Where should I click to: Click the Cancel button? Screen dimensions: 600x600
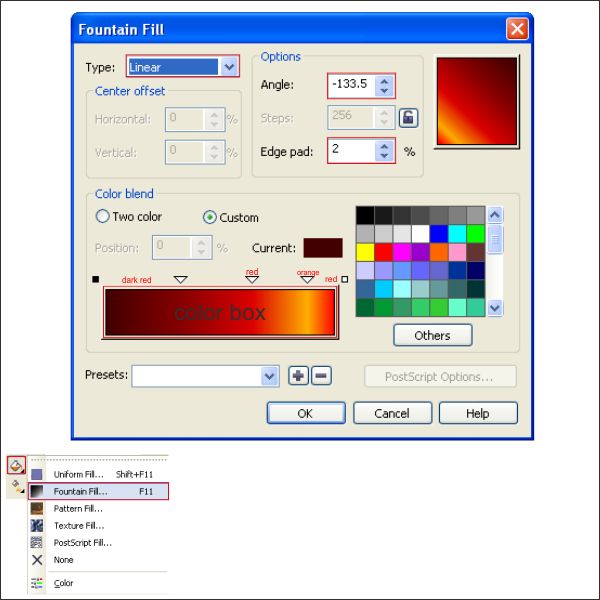[x=392, y=413]
